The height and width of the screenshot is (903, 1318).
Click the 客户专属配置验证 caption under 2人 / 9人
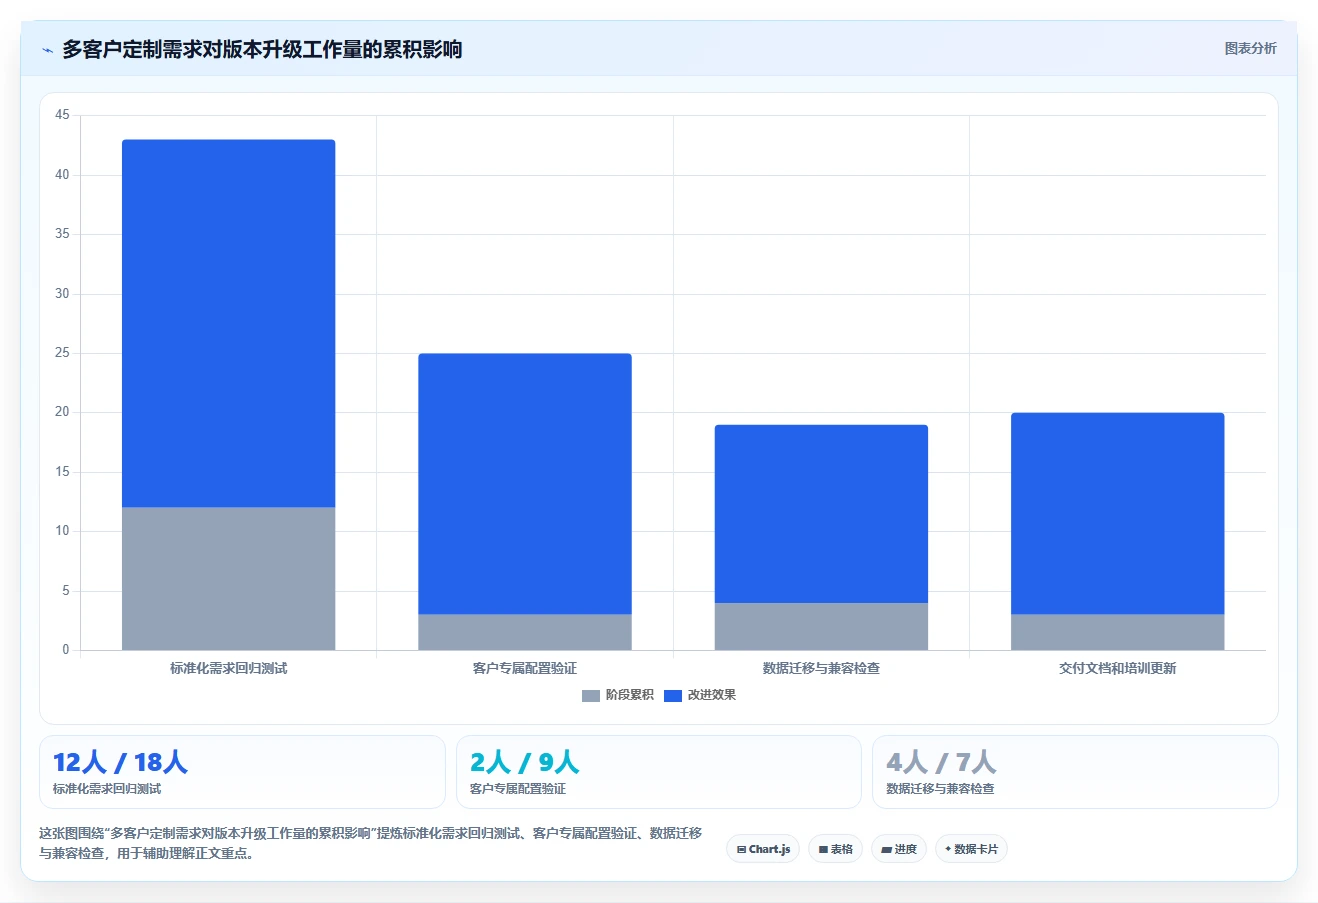[x=518, y=789]
